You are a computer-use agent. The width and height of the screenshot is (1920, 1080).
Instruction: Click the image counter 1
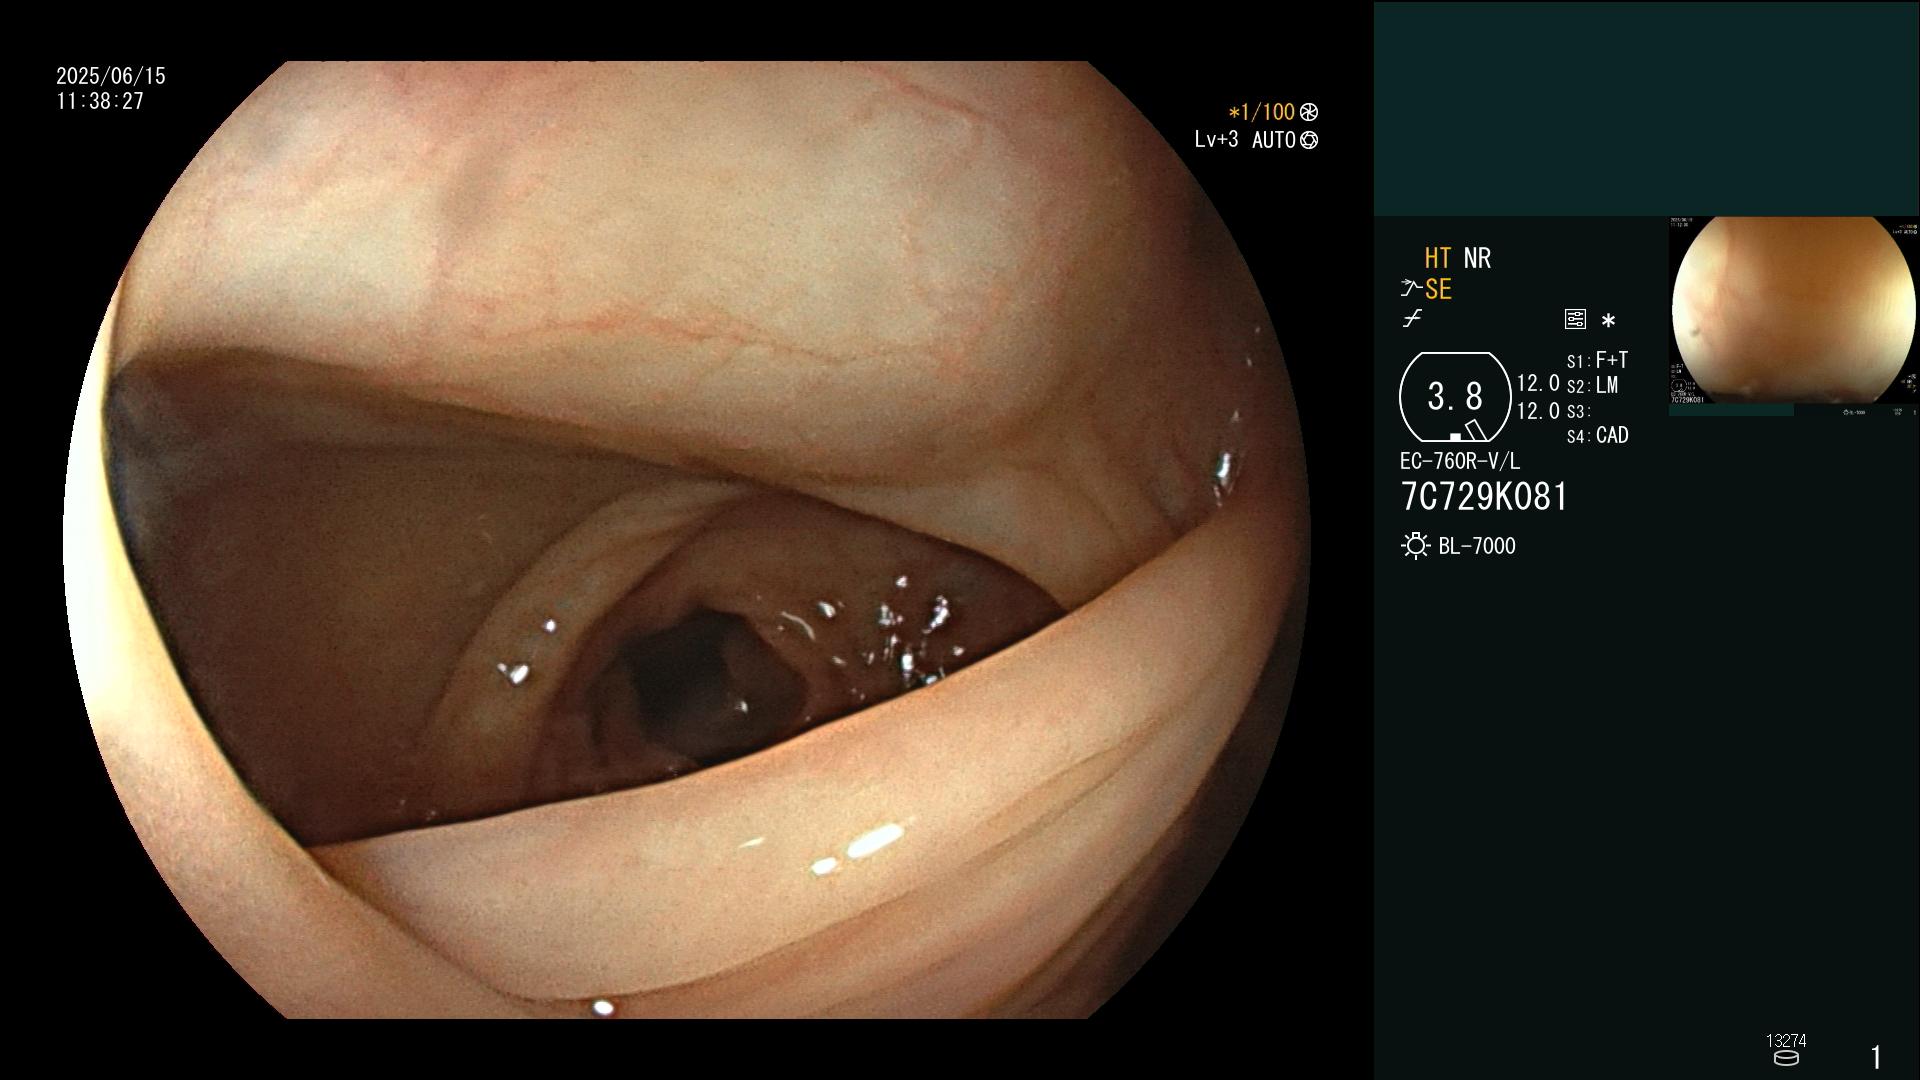(x=1876, y=1057)
